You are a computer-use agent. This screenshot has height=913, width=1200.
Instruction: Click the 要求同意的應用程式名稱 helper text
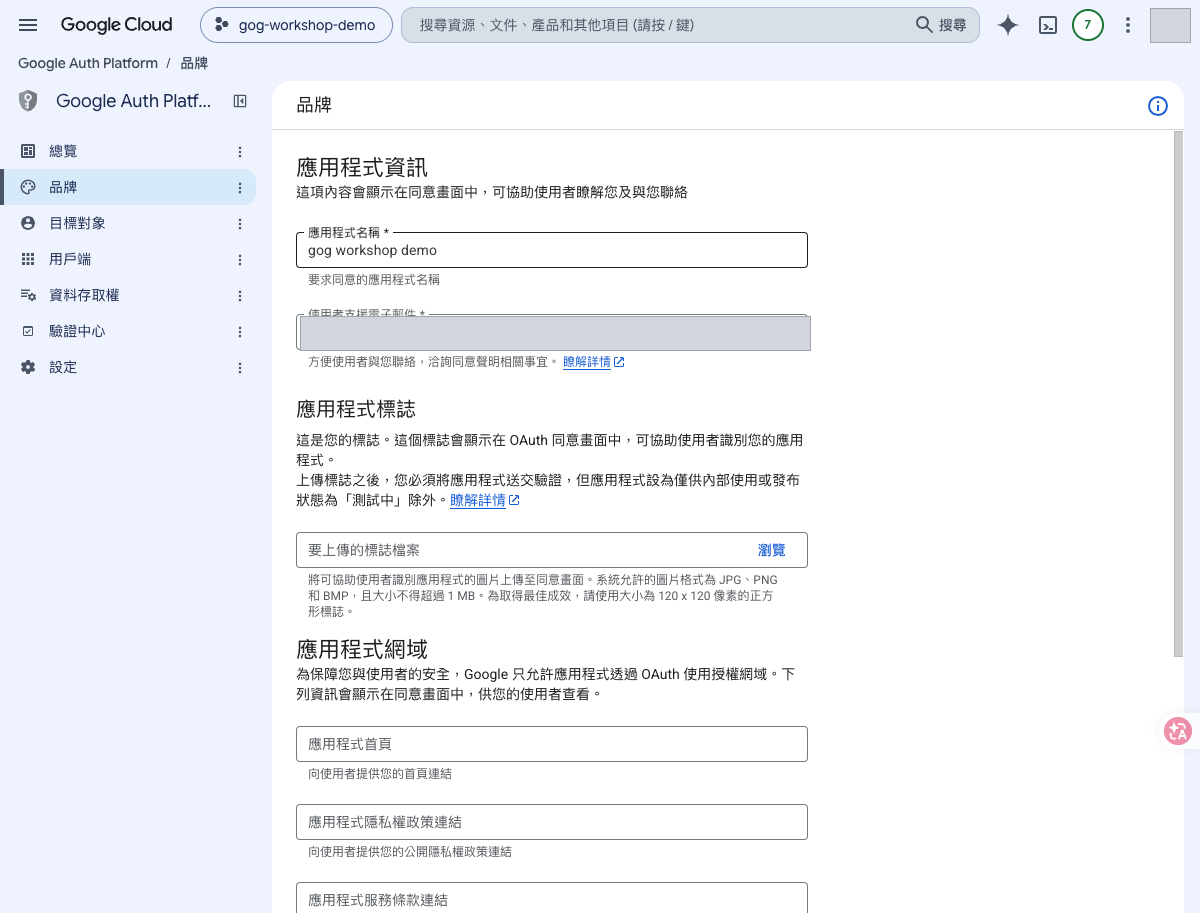pyautogui.click(x=374, y=280)
